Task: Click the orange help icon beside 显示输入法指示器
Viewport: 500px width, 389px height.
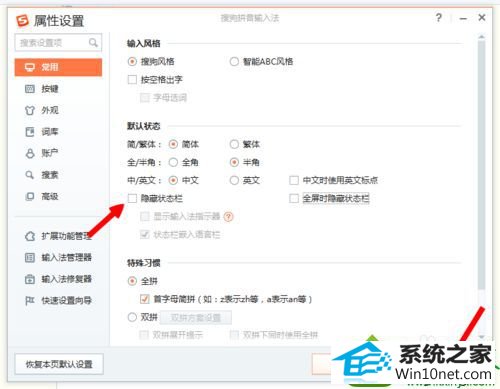Action: [x=229, y=217]
